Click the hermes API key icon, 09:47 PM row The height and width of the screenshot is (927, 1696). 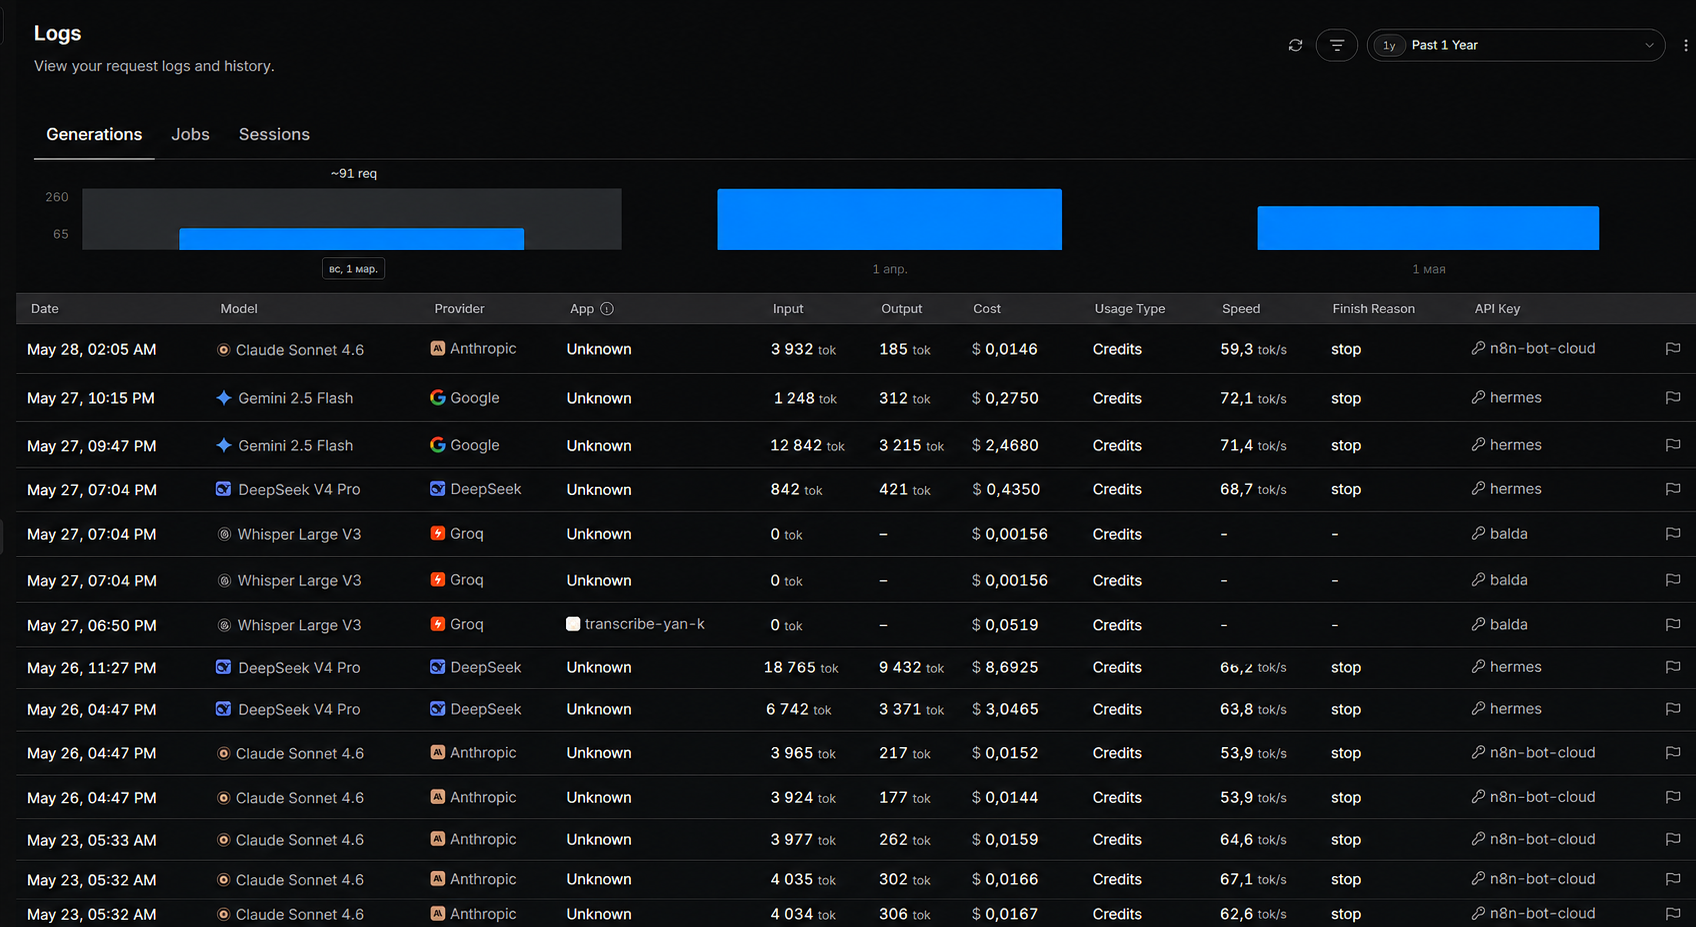click(x=1478, y=445)
